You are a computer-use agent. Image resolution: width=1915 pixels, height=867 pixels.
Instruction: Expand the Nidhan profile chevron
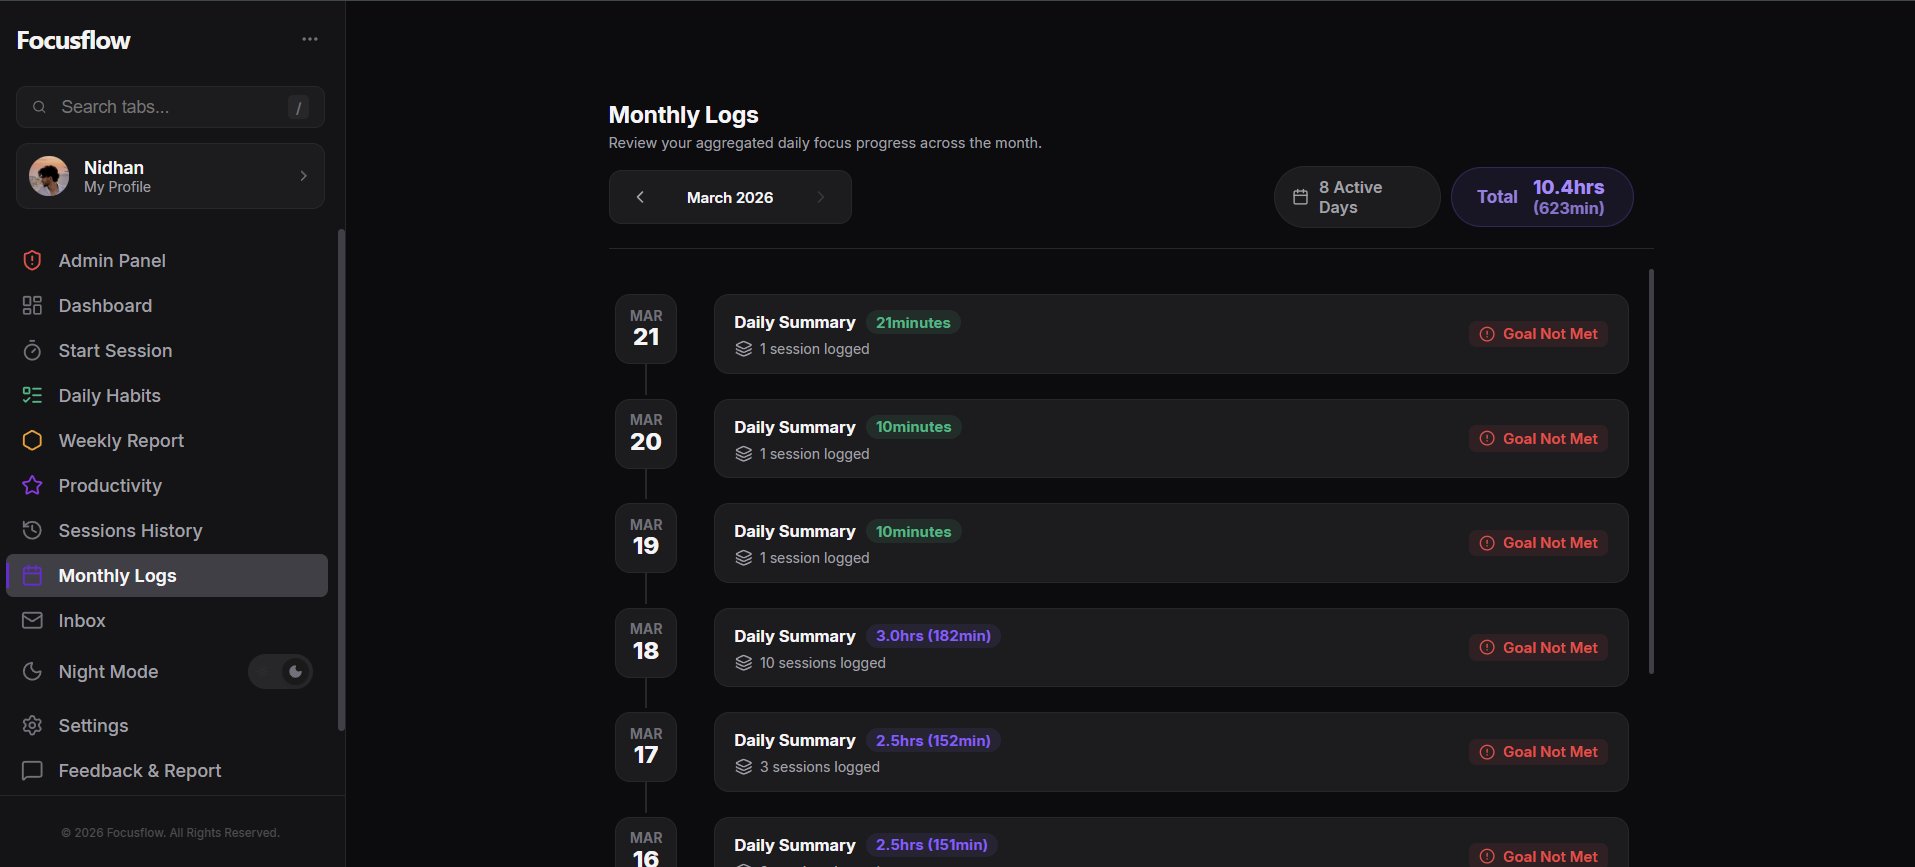click(x=304, y=176)
